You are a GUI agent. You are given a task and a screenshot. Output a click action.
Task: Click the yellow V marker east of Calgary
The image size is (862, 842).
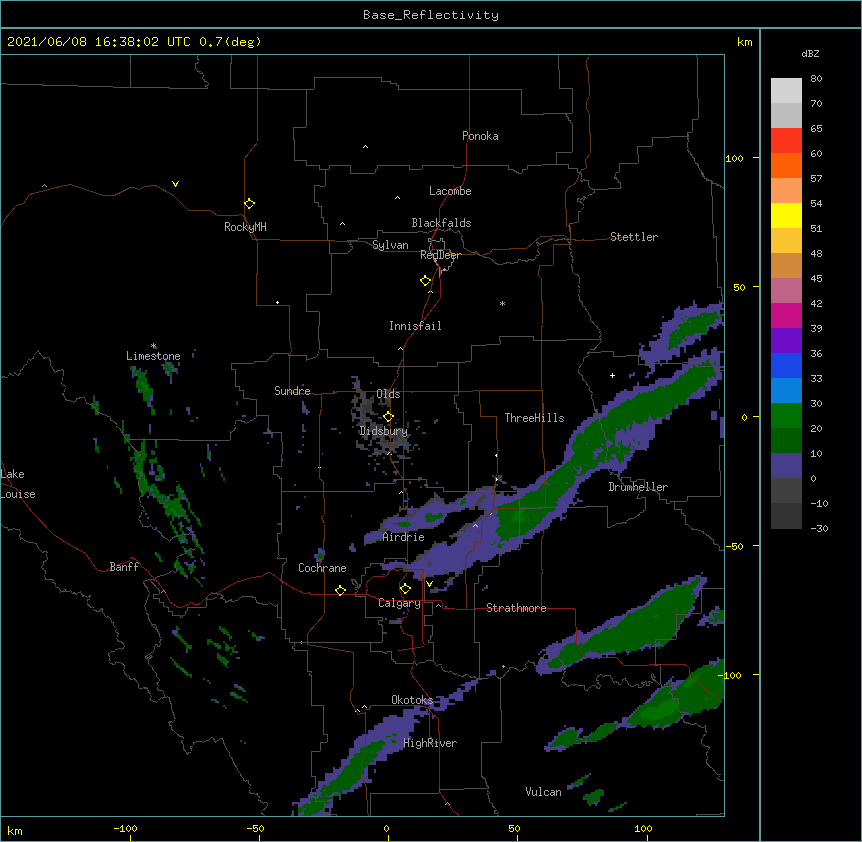[429, 584]
